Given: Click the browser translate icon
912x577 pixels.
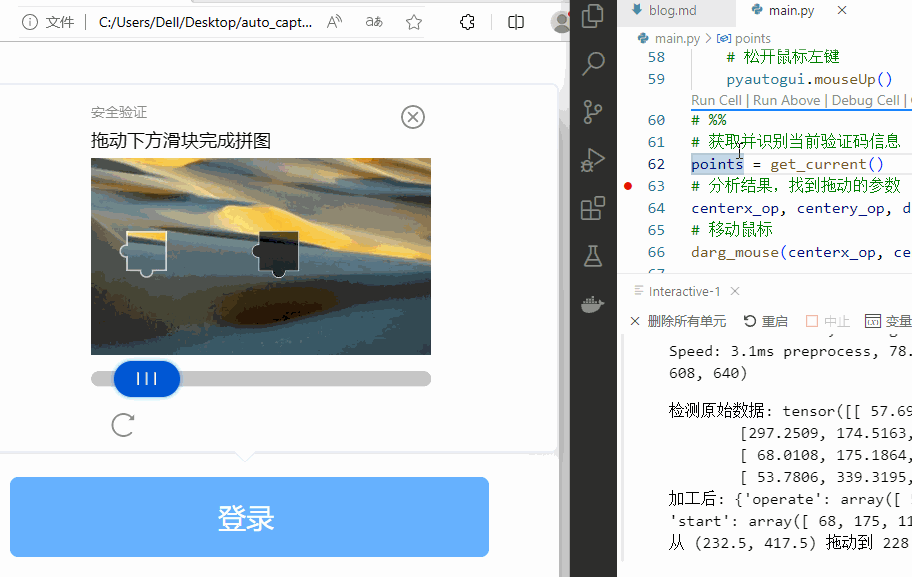Looking at the screenshot, I should tap(374, 22).
